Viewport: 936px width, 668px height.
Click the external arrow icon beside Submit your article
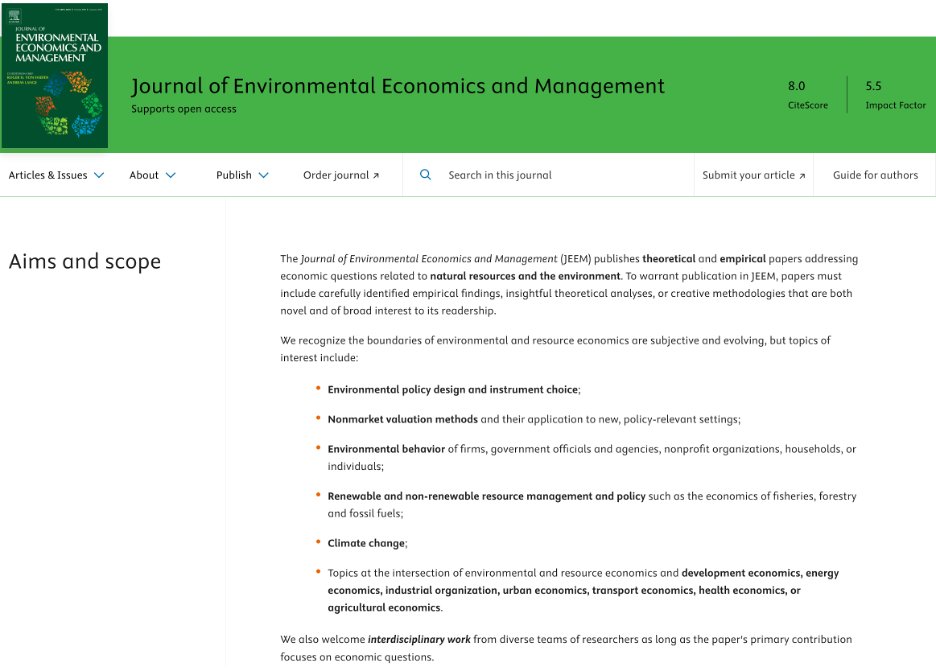point(802,176)
